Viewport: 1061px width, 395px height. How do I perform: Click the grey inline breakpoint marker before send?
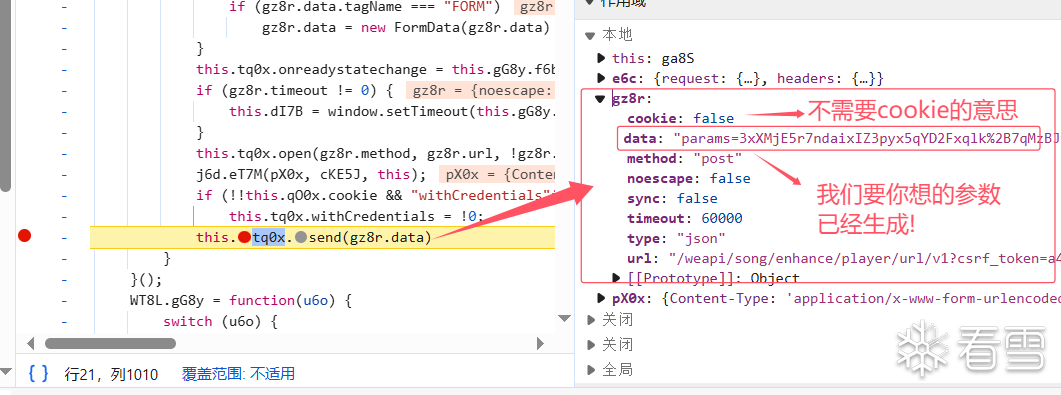(301, 237)
